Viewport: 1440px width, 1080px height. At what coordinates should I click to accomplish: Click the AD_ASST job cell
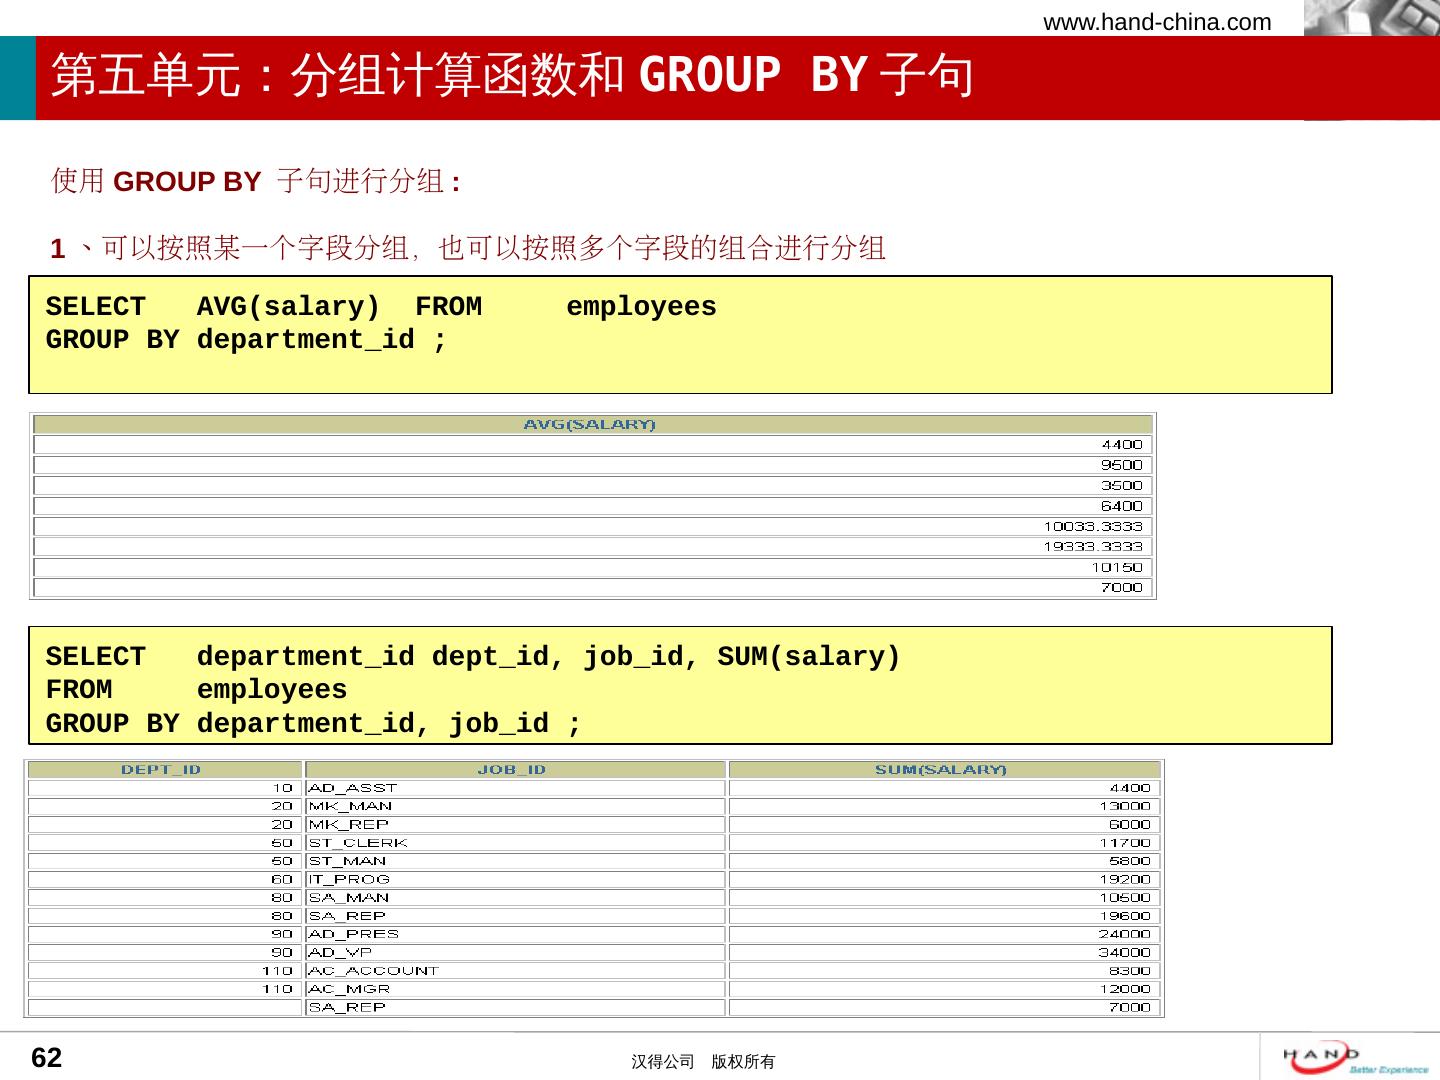tap(515, 788)
